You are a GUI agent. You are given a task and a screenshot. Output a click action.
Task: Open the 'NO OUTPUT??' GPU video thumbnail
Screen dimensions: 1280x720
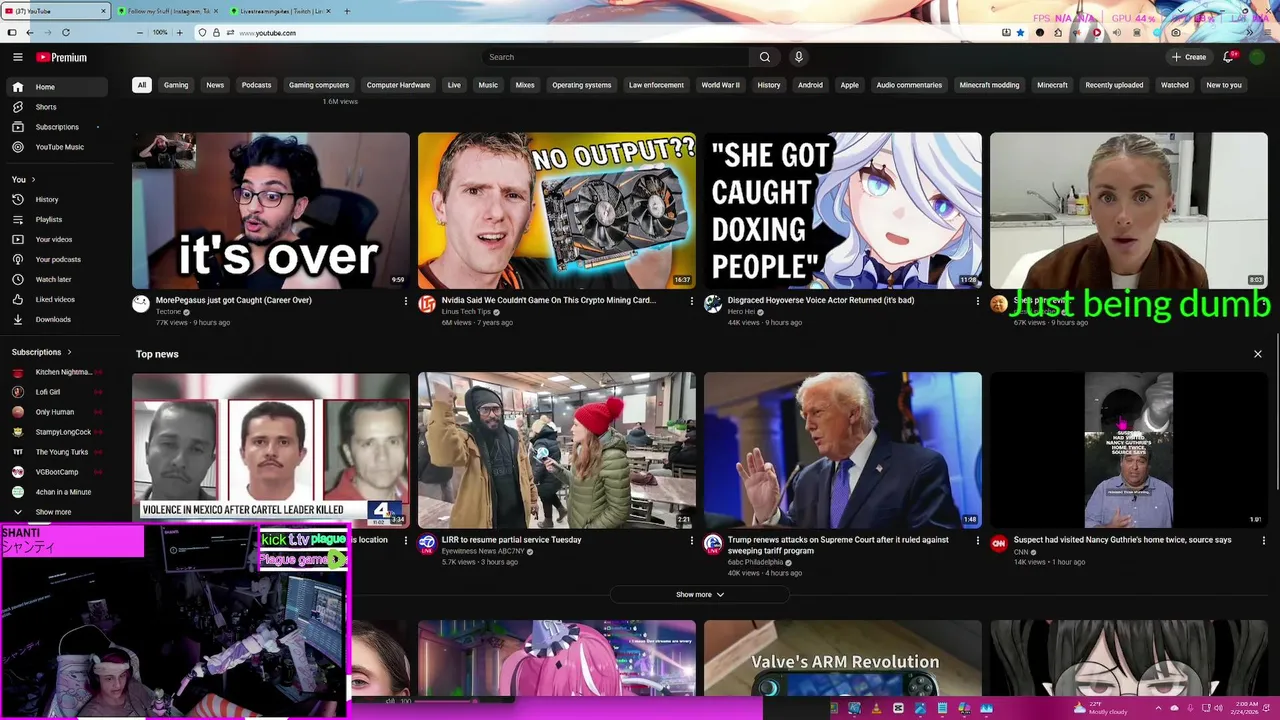(557, 211)
